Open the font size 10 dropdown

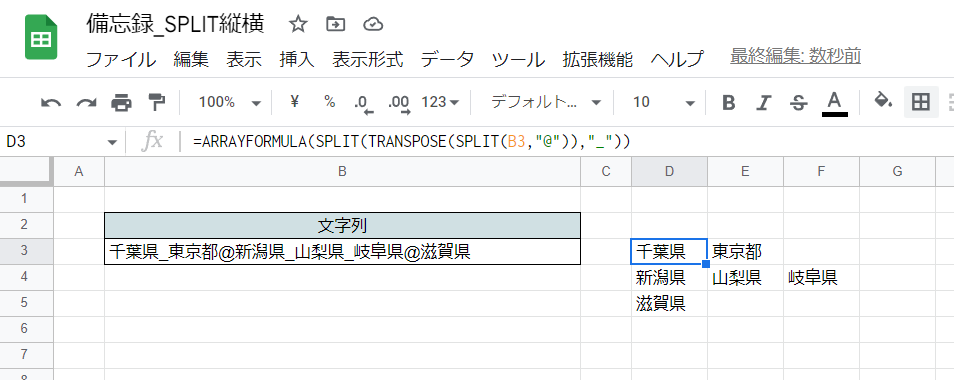click(x=663, y=102)
